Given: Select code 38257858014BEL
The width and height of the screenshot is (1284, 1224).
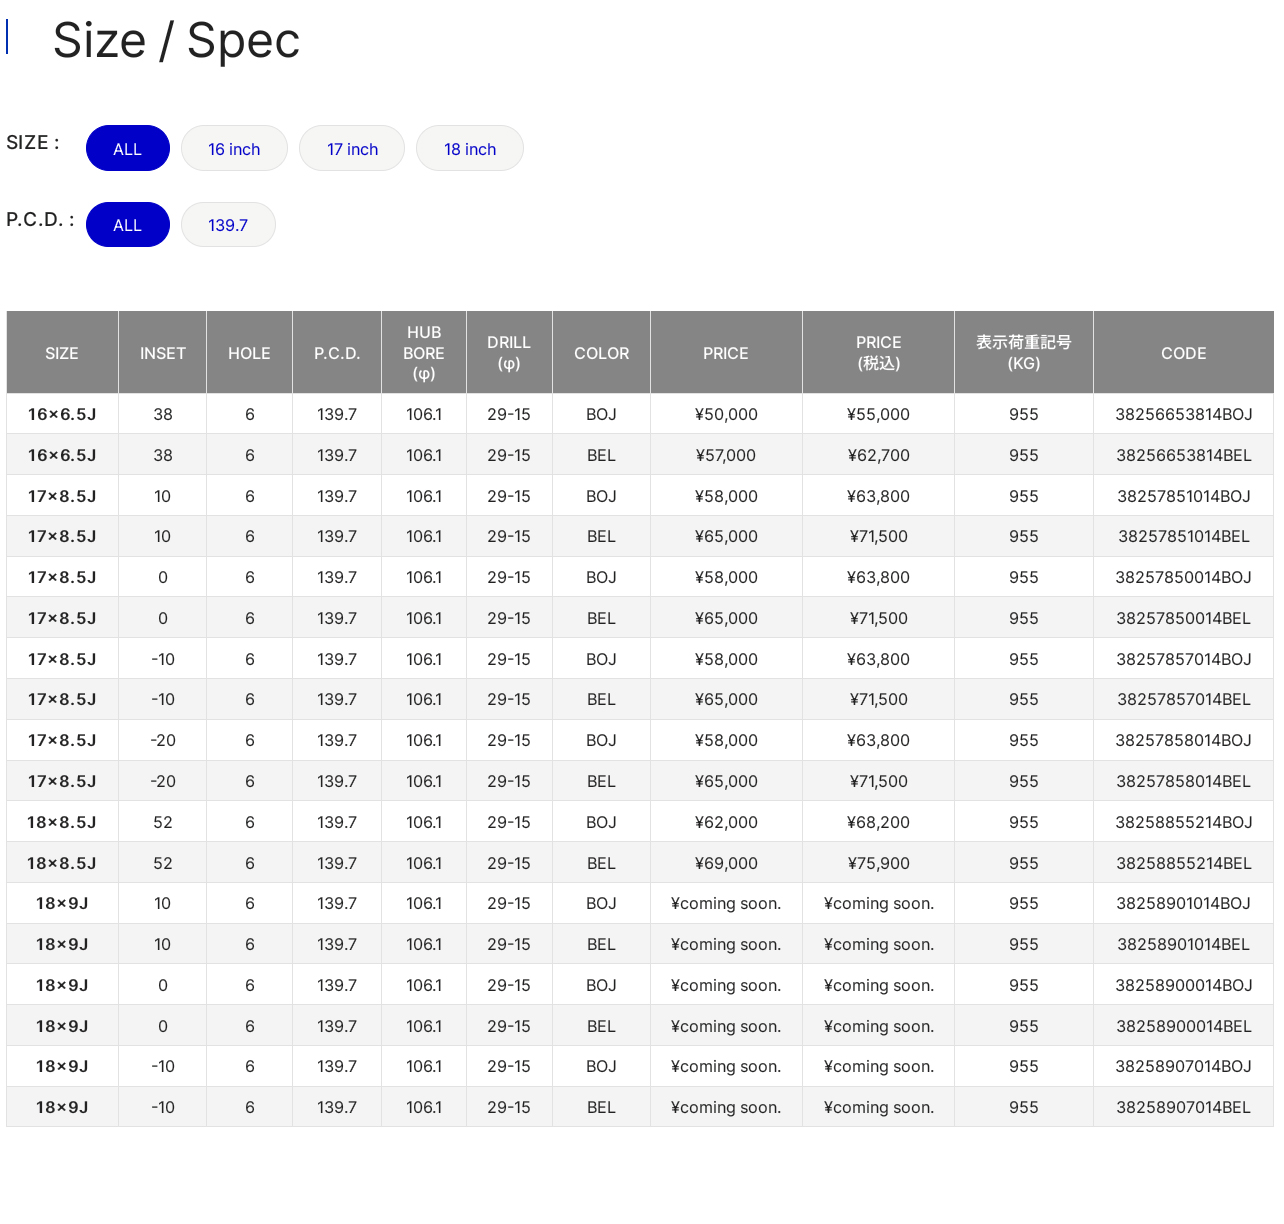Looking at the screenshot, I should pyautogui.click(x=1184, y=781).
